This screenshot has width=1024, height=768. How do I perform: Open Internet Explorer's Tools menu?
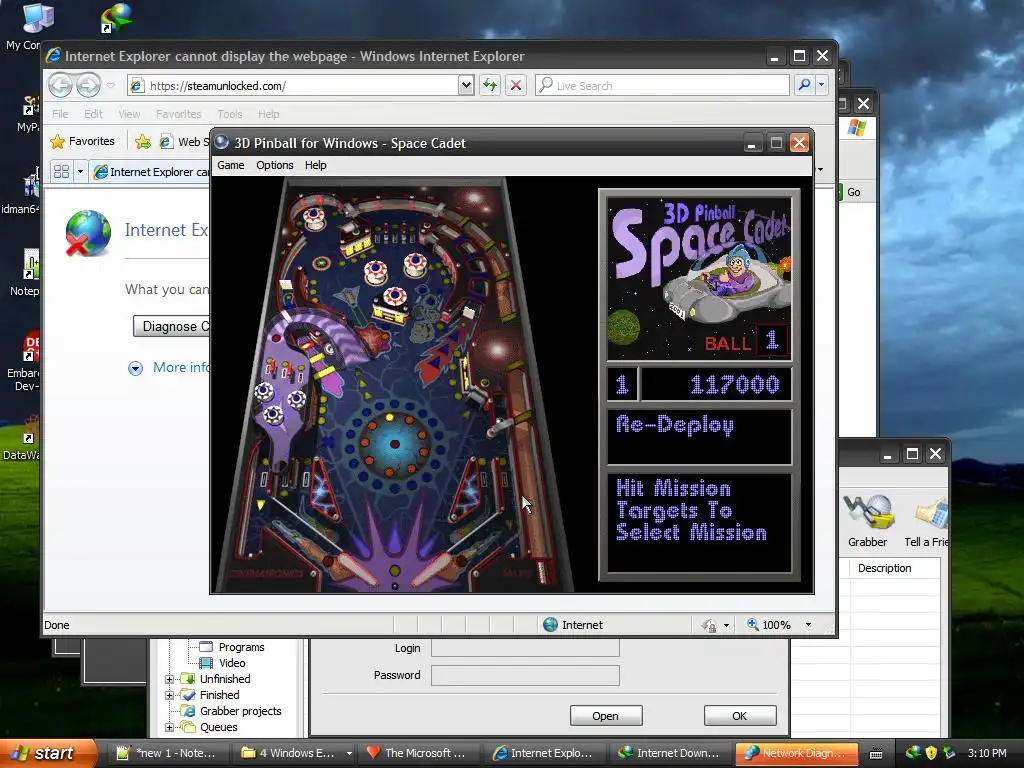point(230,114)
